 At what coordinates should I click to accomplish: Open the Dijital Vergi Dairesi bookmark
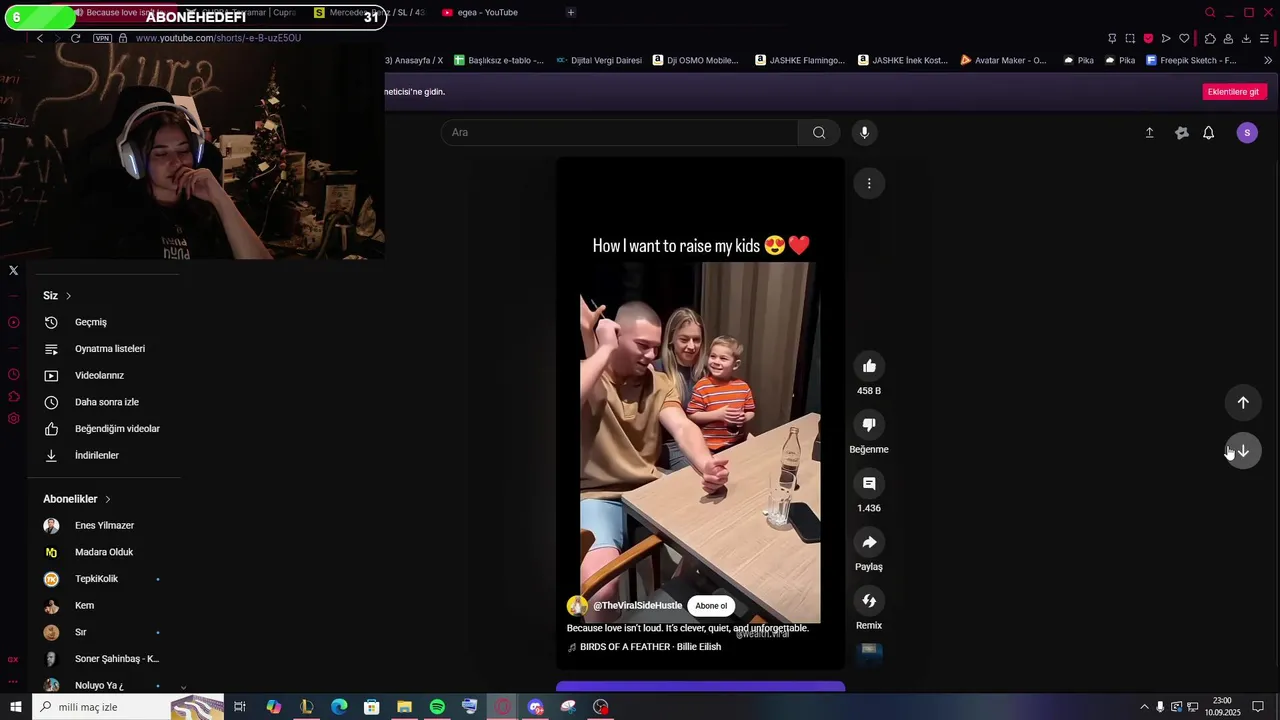pyautogui.click(x=599, y=60)
